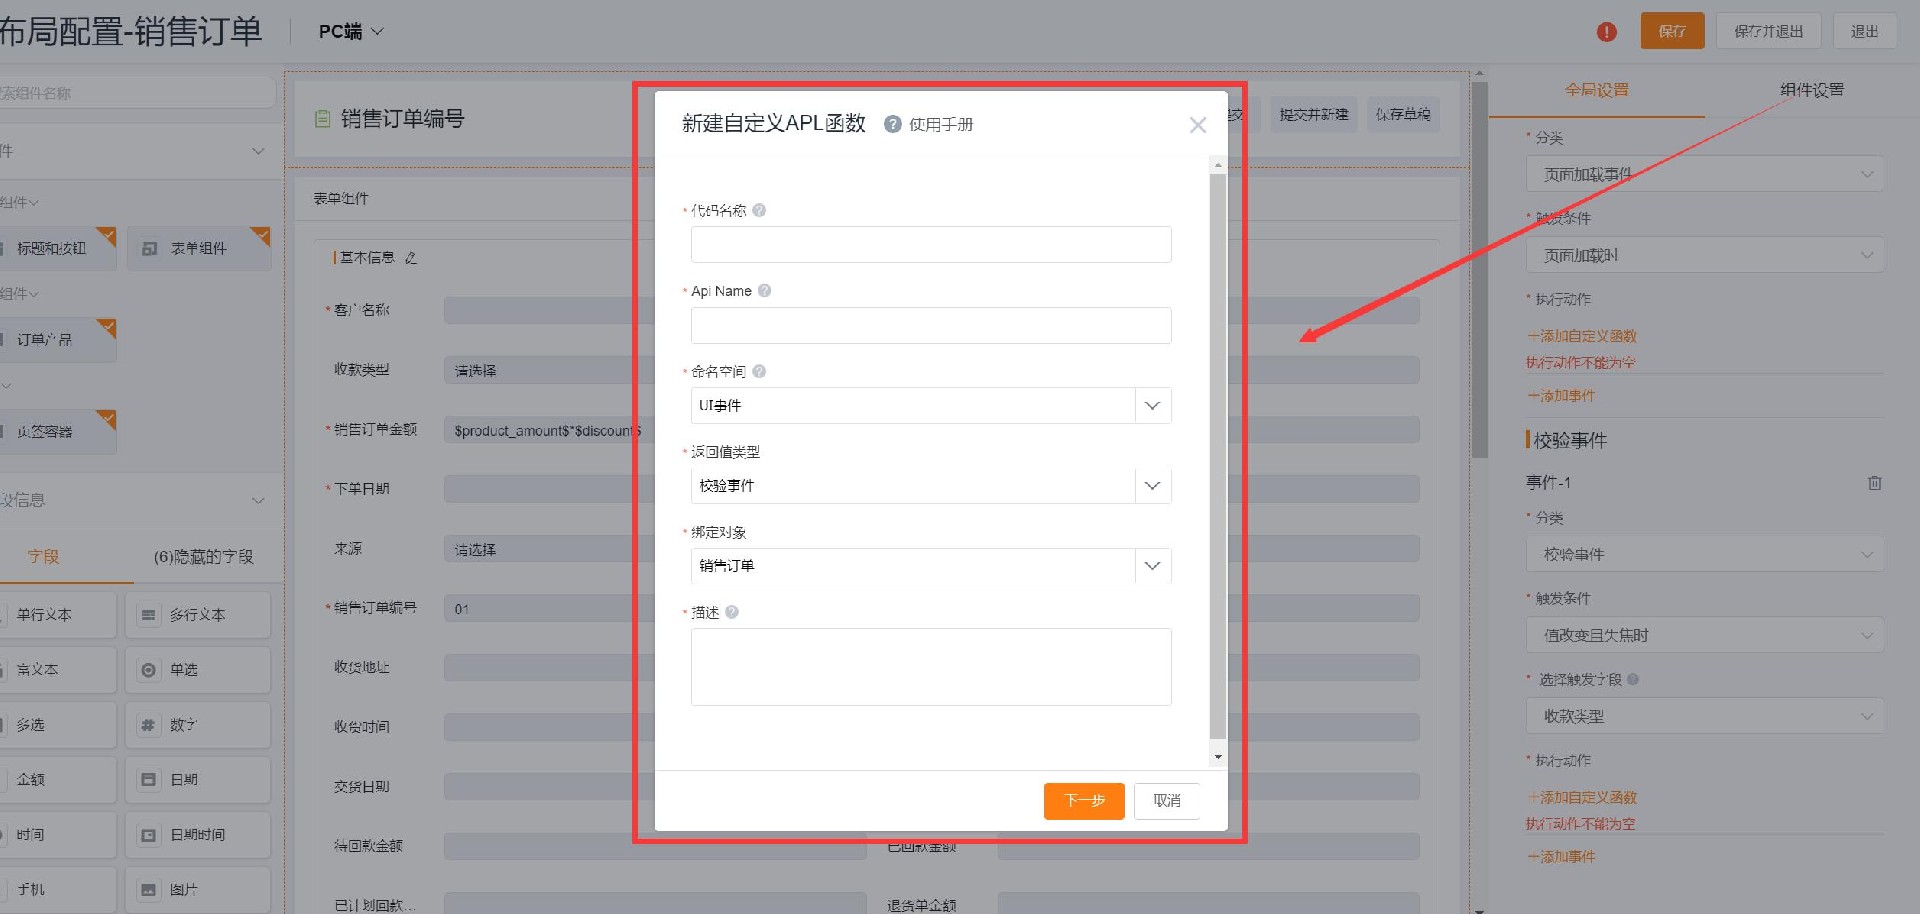Click the 表单组件 section label
This screenshot has width=1920, height=914.
(340, 199)
